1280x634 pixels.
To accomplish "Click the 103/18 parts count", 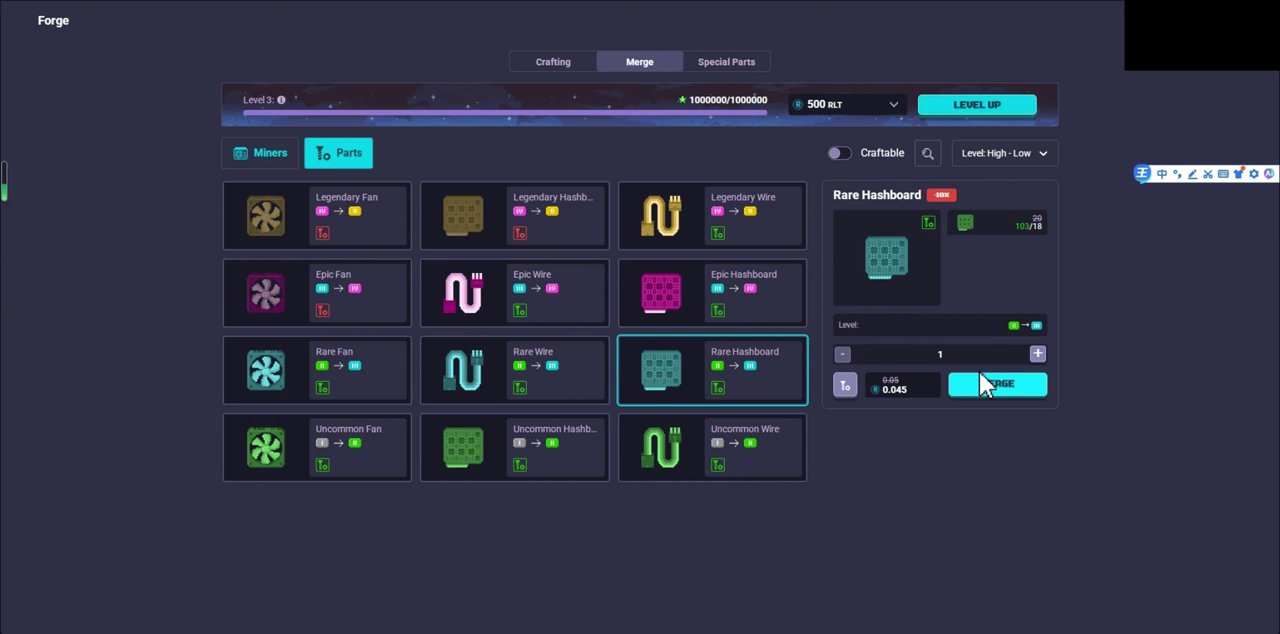I will click(1029, 227).
